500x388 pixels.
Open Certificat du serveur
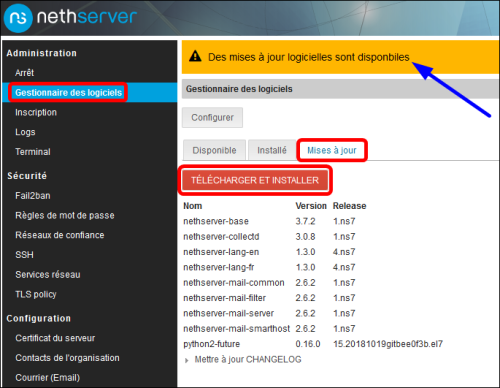(55, 338)
